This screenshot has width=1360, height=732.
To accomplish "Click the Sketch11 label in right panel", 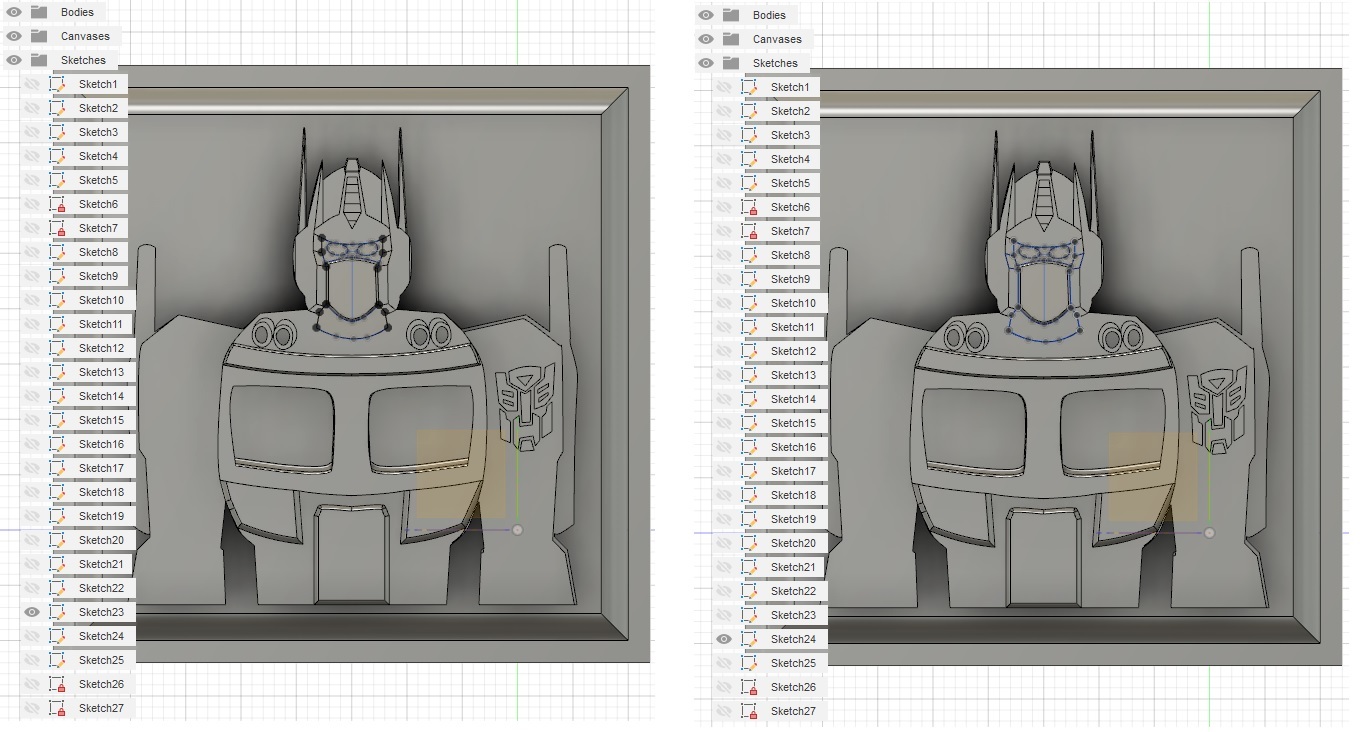I will click(x=793, y=327).
